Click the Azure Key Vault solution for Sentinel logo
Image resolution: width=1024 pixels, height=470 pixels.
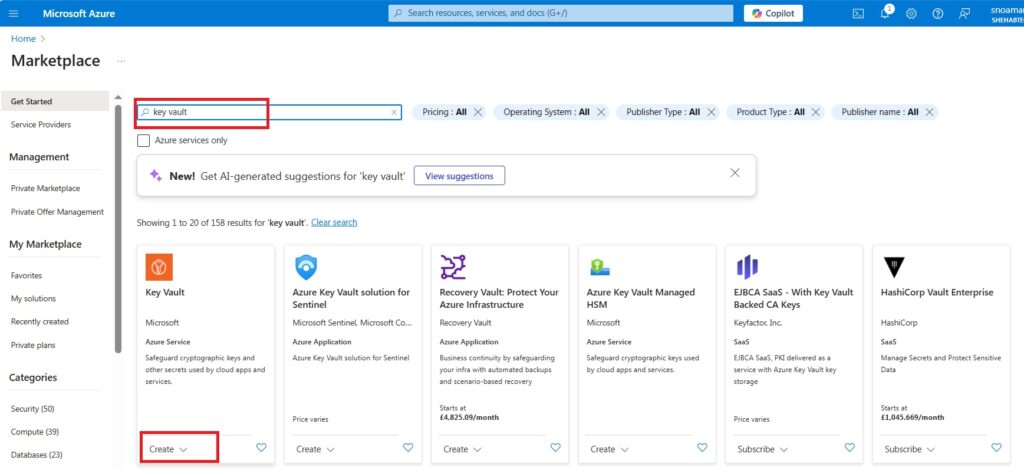pyautogui.click(x=306, y=267)
